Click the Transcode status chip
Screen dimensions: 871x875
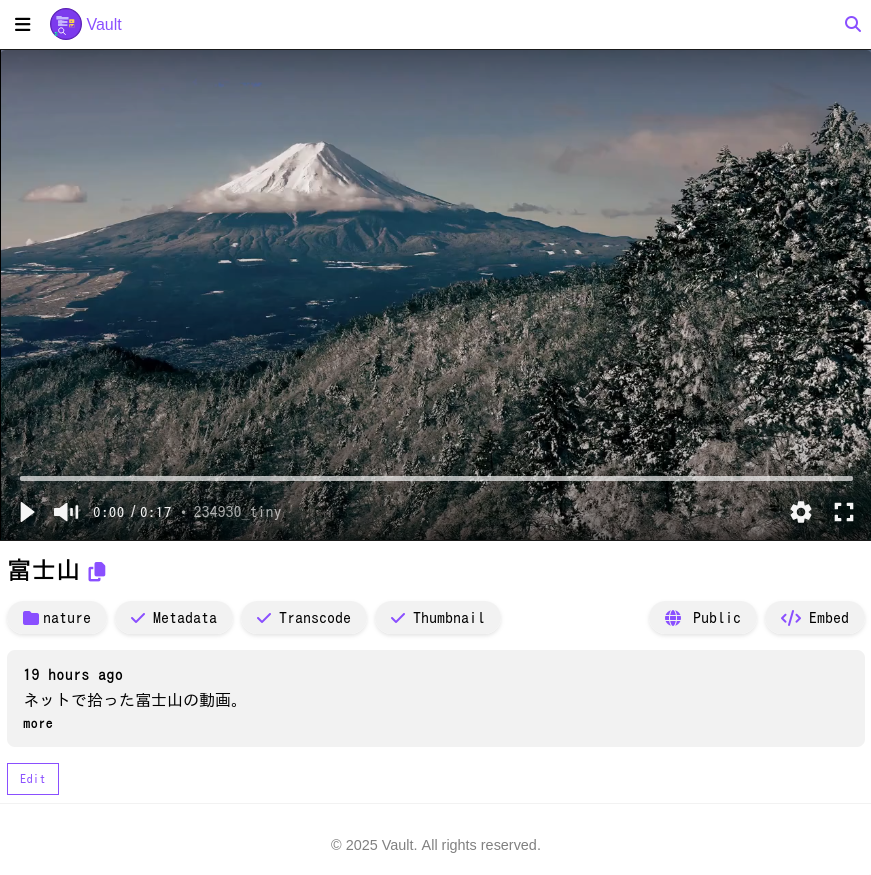304,618
